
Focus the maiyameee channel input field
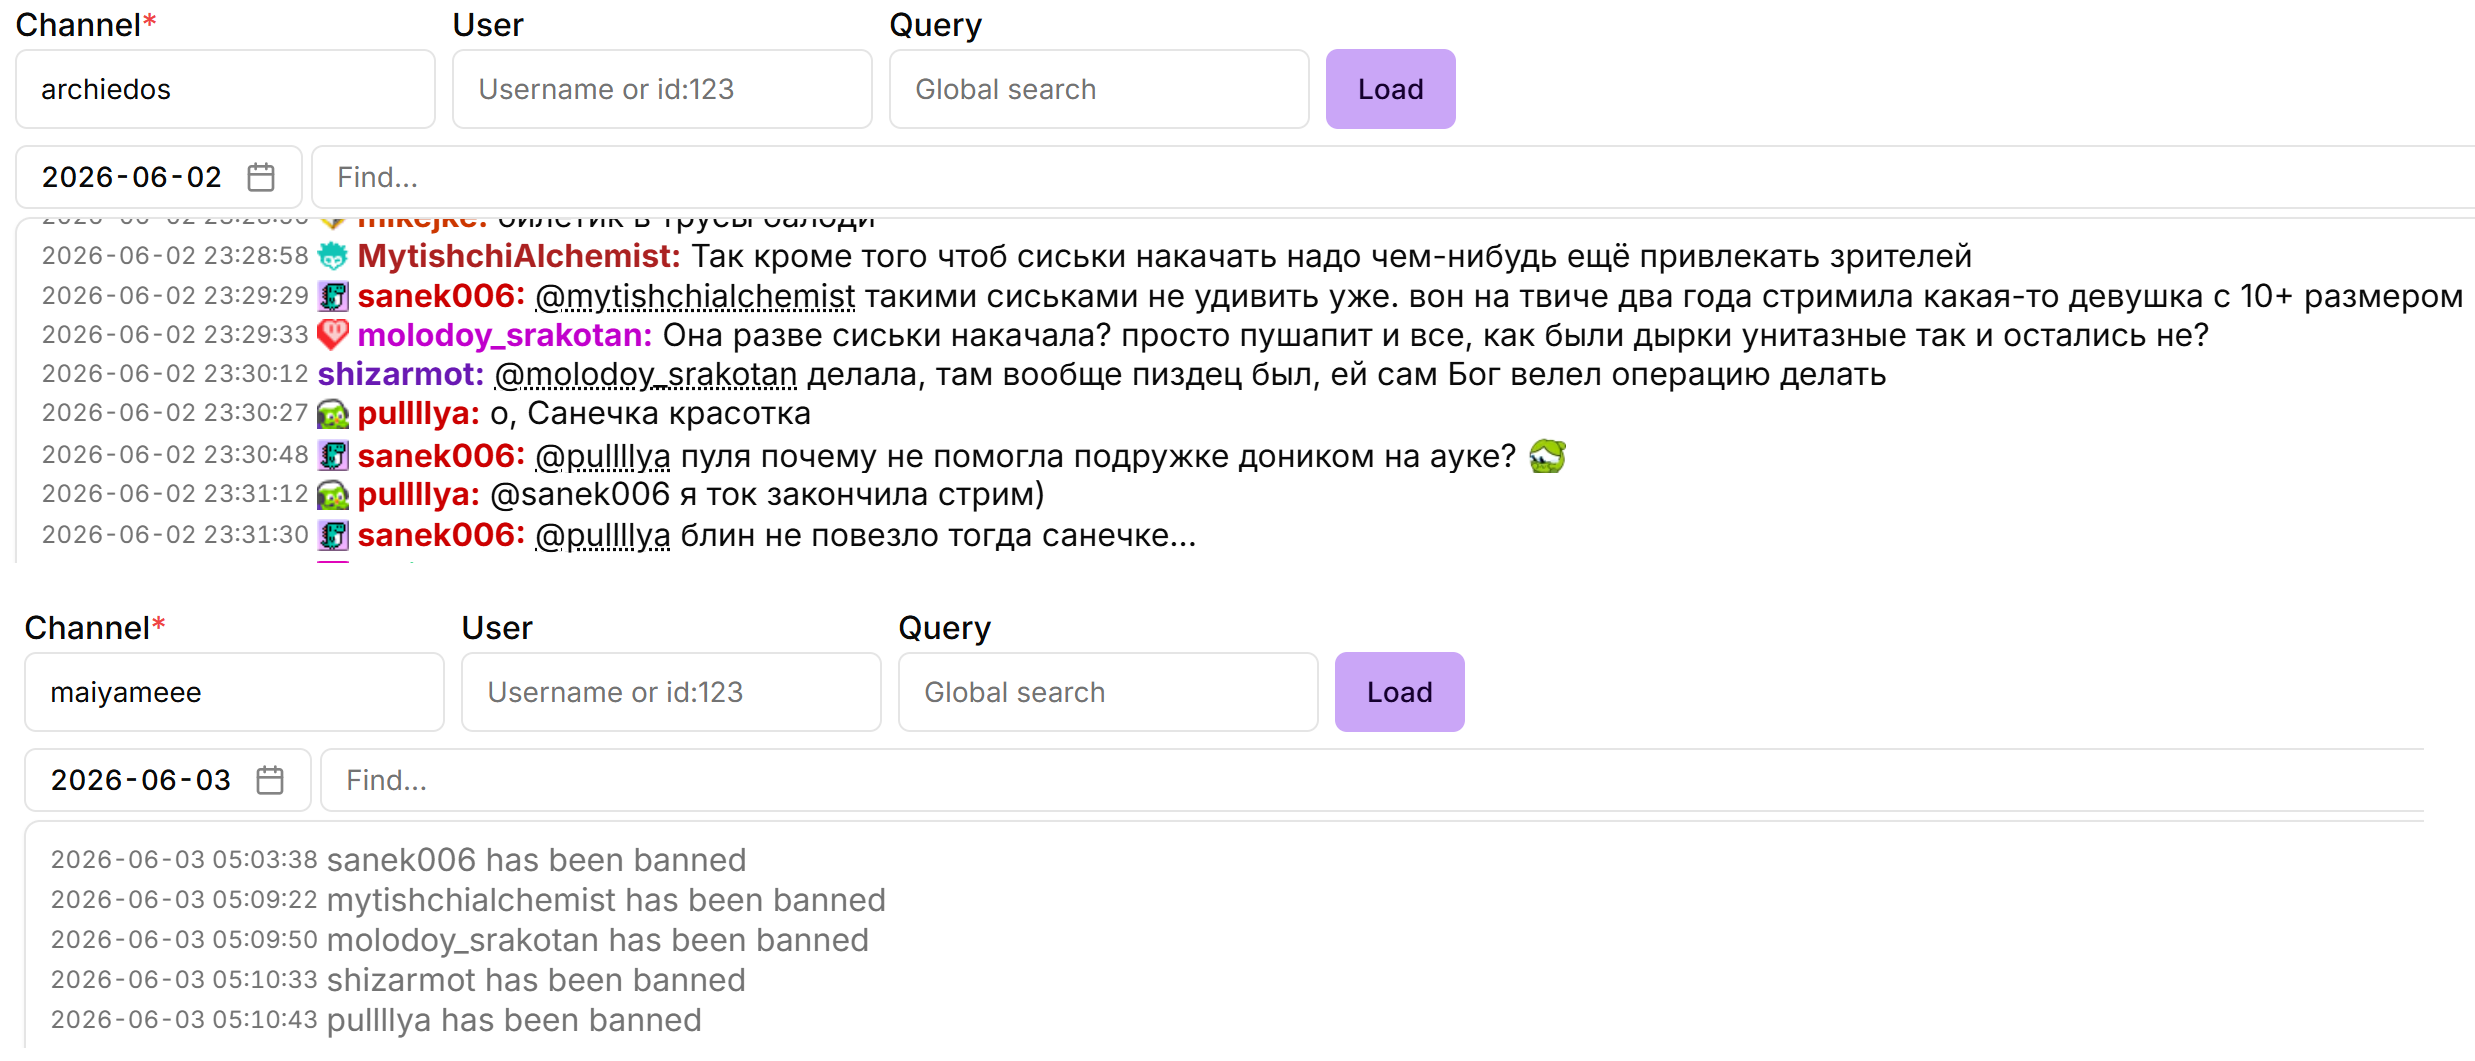tap(234, 692)
